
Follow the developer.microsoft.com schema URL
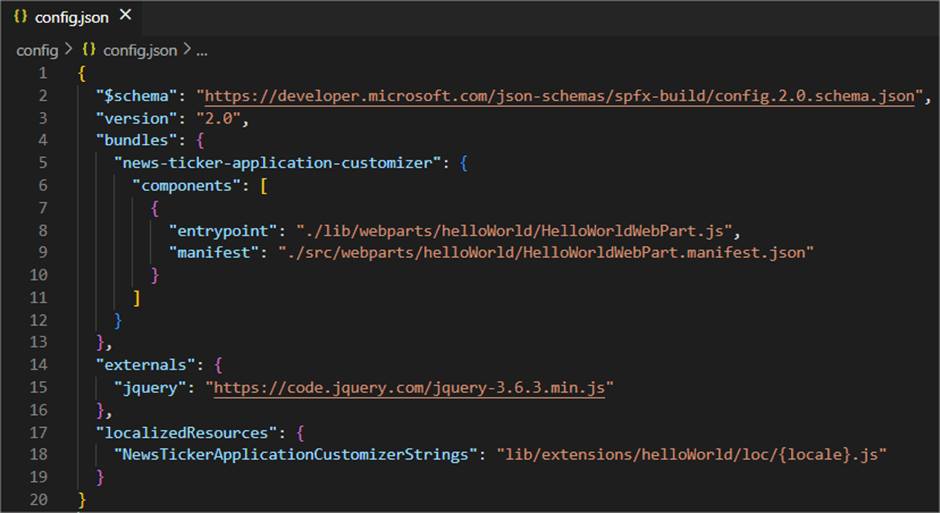pyautogui.click(x=560, y=96)
